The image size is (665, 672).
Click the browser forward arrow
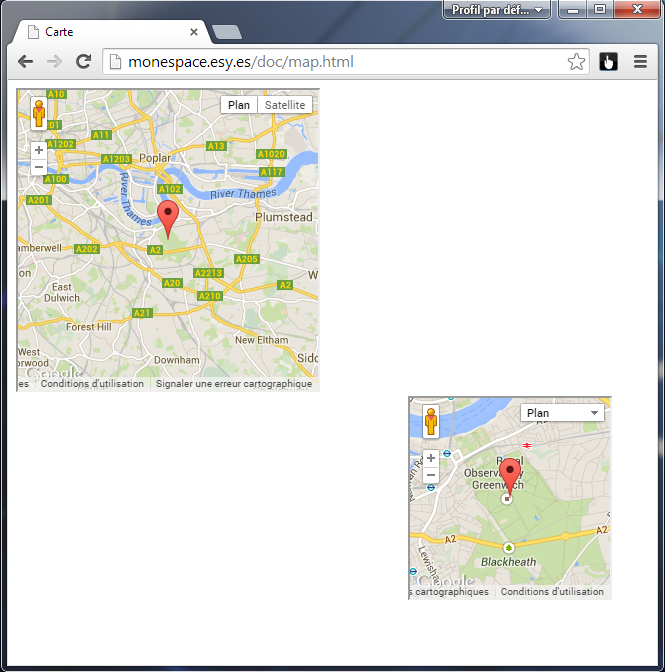pyautogui.click(x=54, y=62)
